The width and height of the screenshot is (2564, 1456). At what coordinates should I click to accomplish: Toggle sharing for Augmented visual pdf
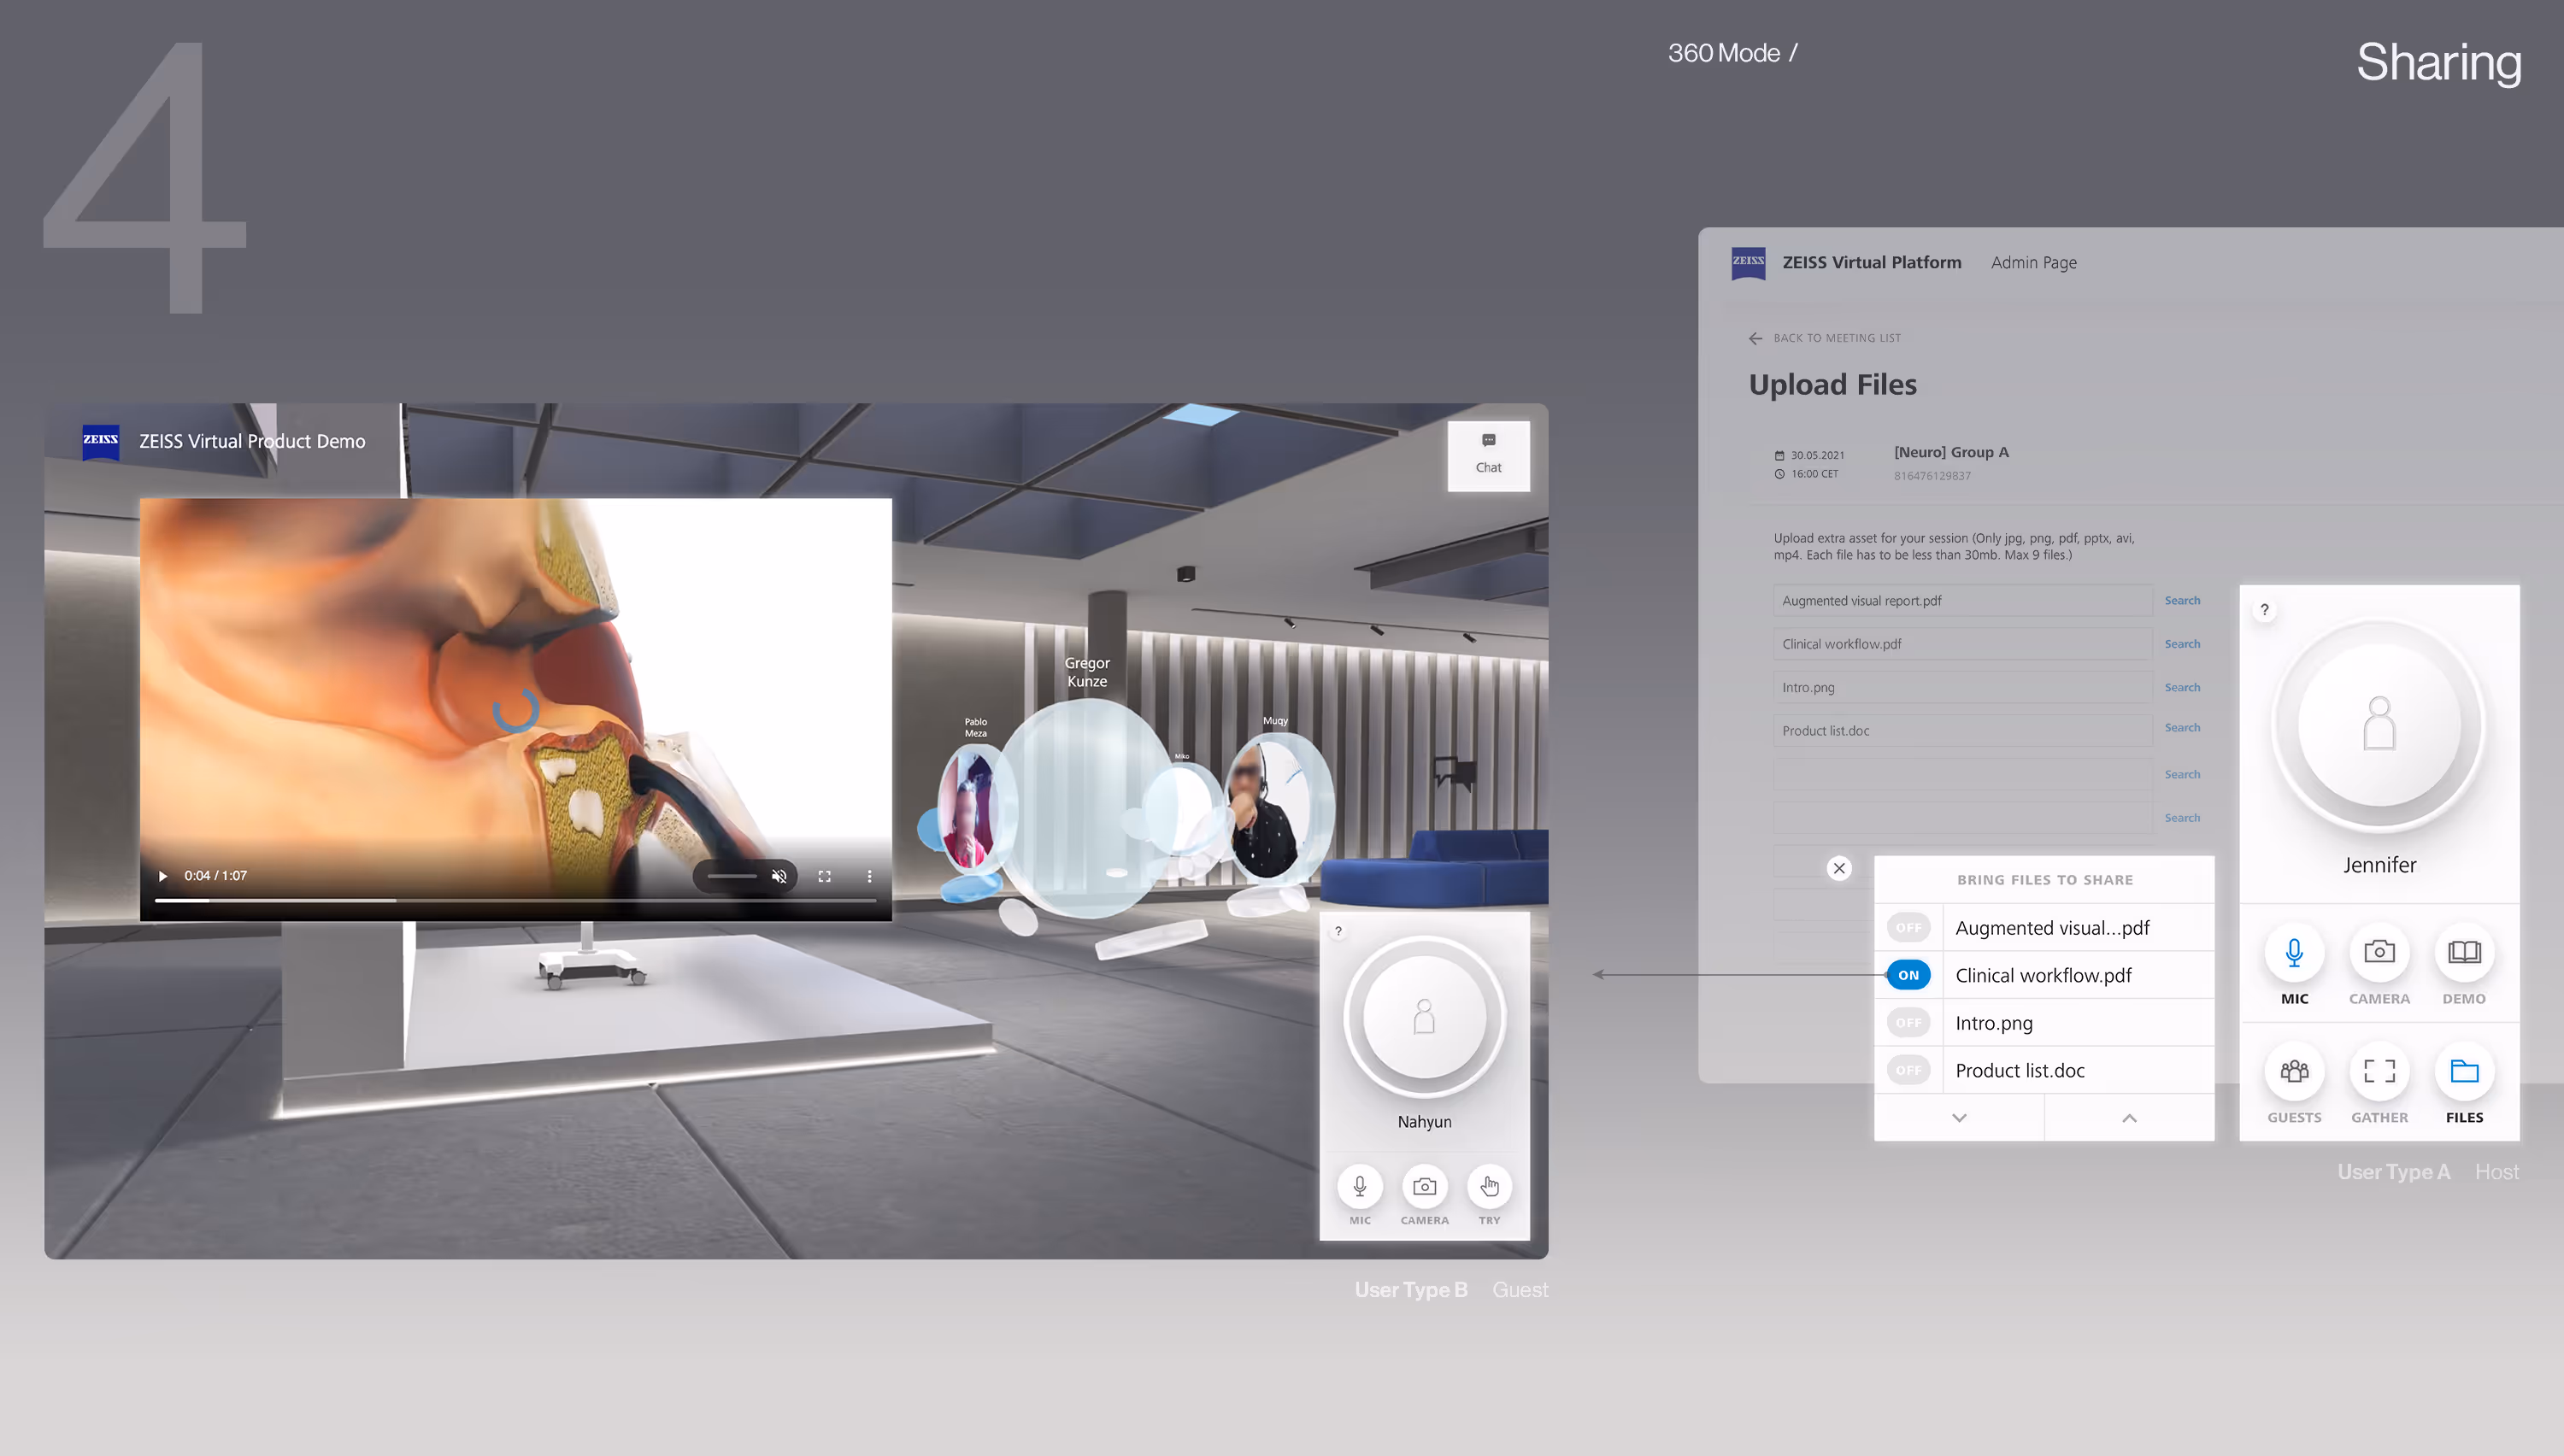click(1908, 928)
